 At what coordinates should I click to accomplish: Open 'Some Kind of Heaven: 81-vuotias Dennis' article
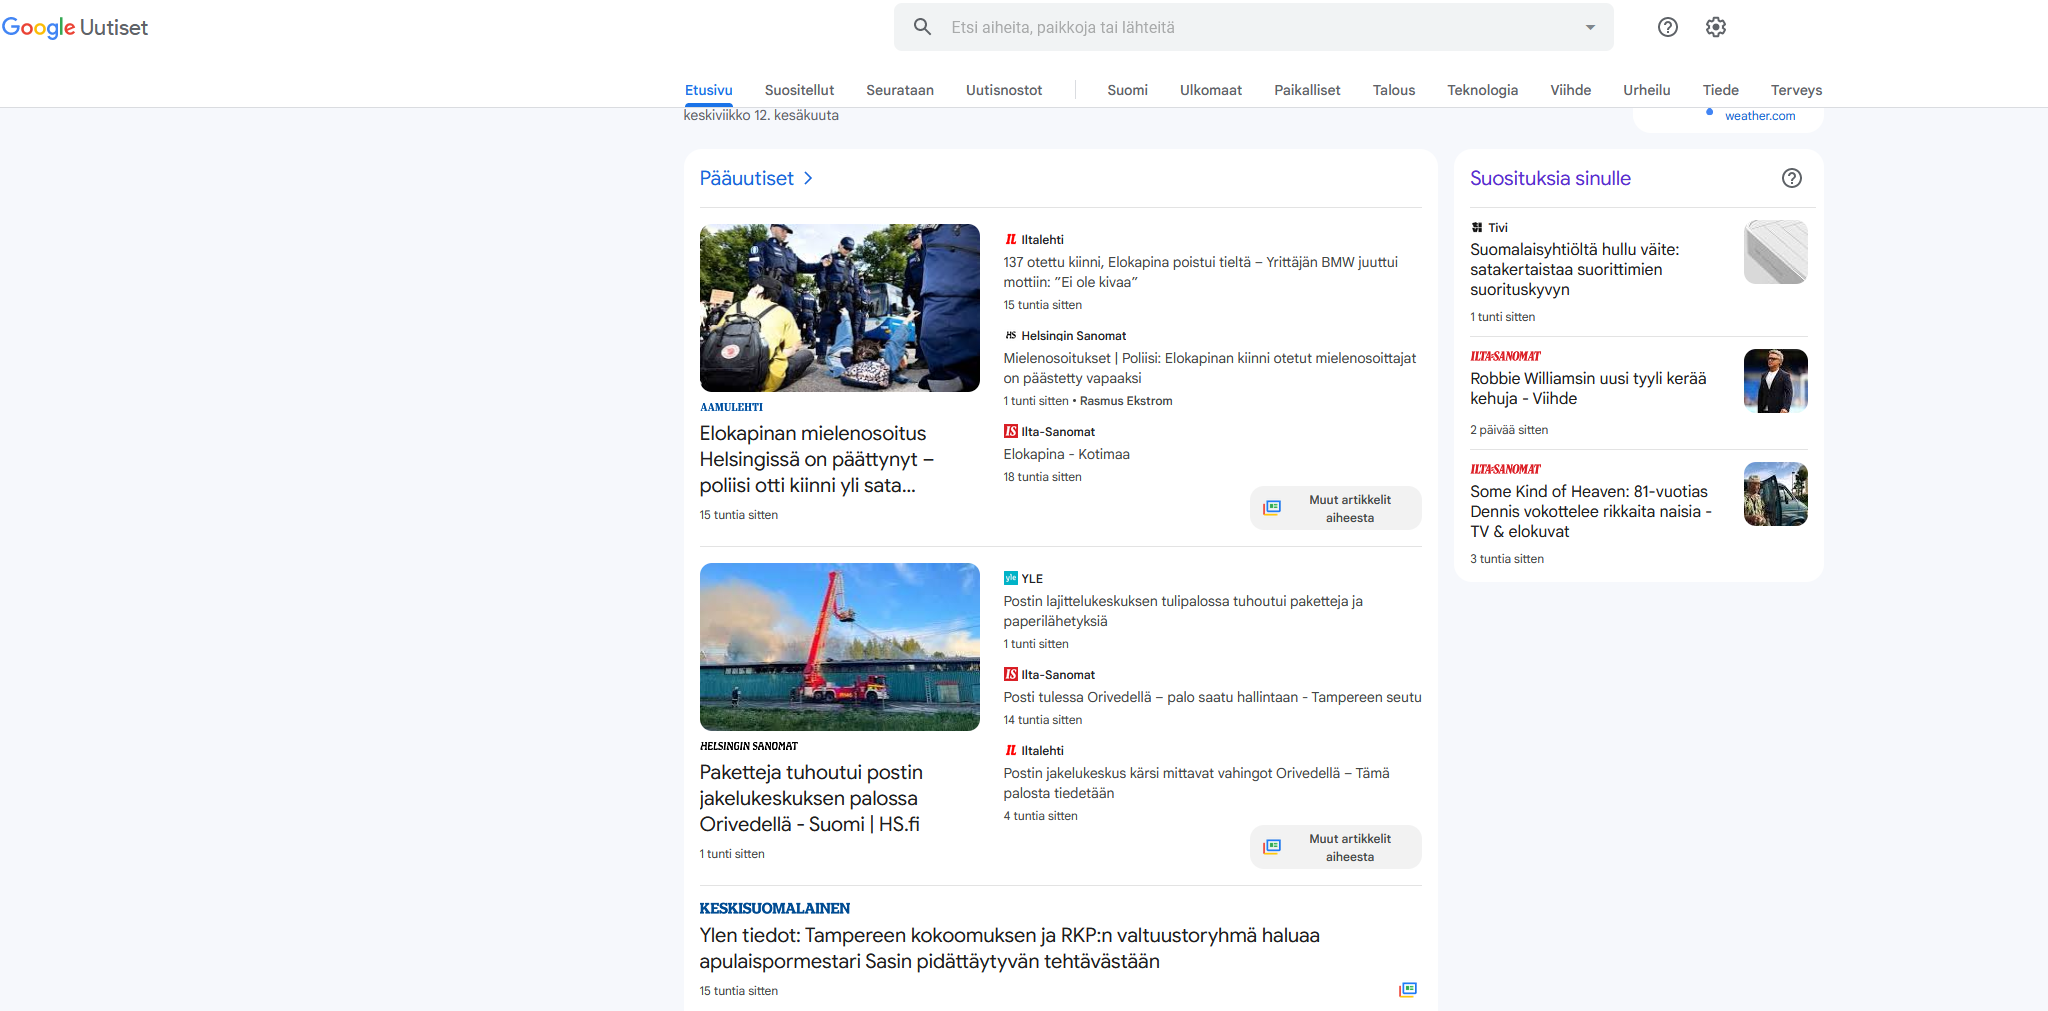1591,511
